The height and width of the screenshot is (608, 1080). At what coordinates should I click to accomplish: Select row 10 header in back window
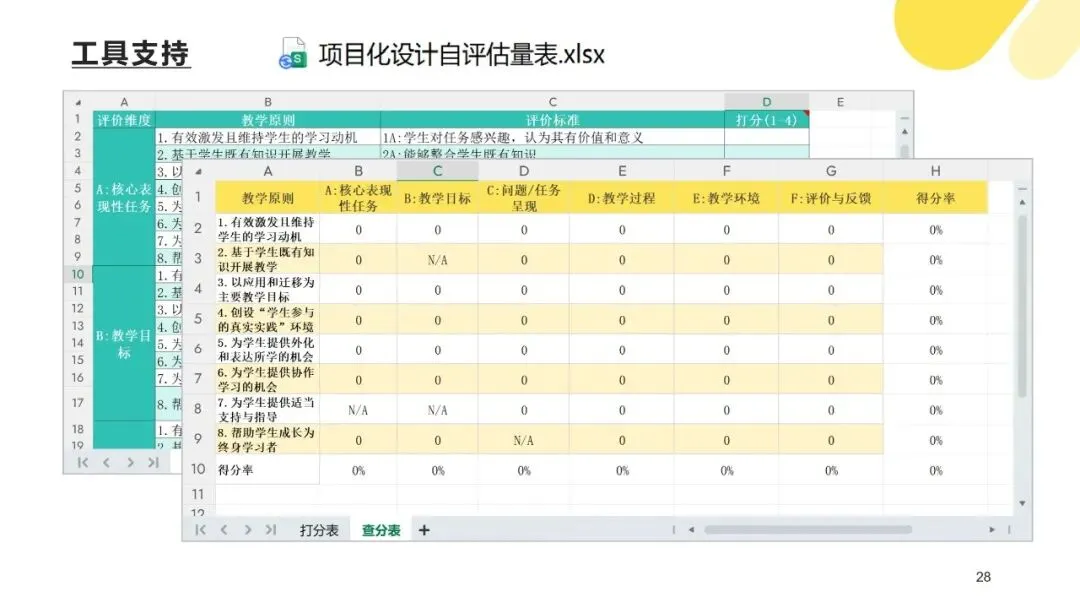pos(78,274)
